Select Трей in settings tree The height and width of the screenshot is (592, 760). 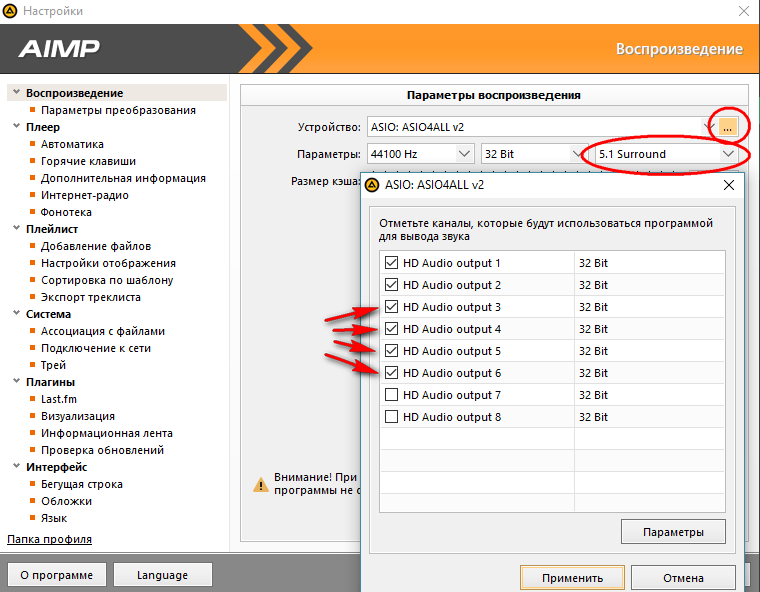point(53,365)
